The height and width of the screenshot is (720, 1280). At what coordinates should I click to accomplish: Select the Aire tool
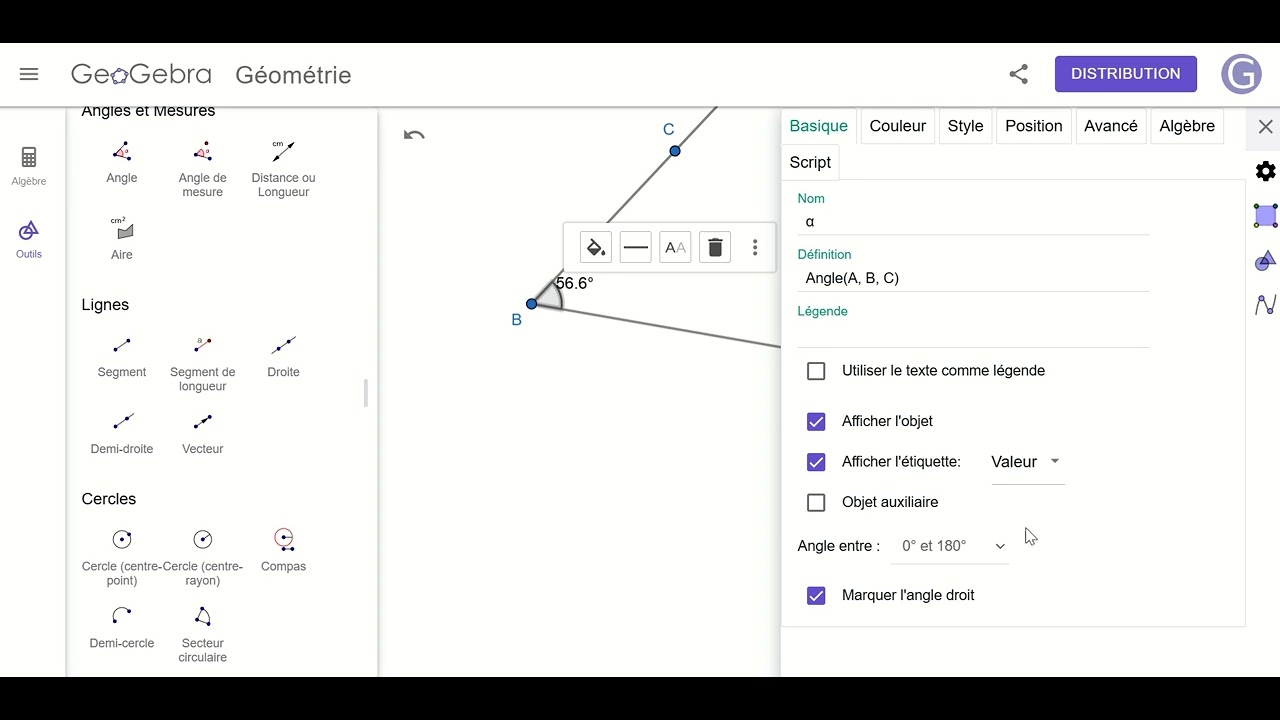pyautogui.click(x=122, y=238)
